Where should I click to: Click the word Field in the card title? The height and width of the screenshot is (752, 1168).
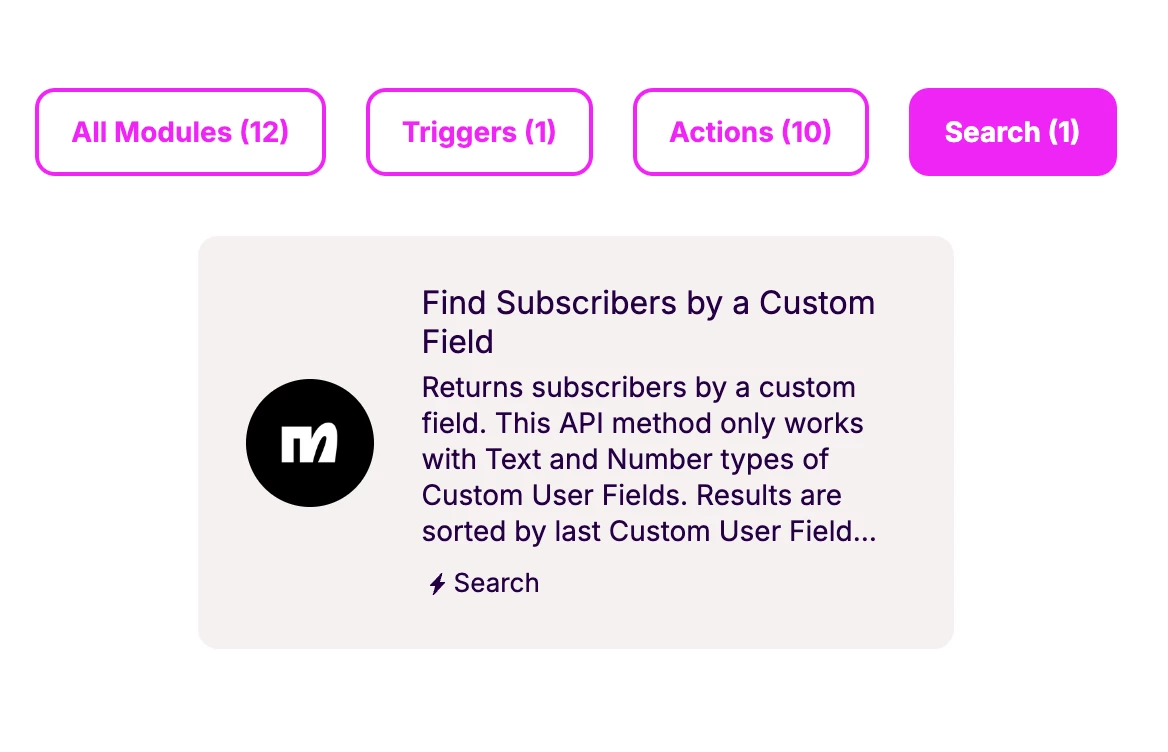pyautogui.click(x=457, y=341)
